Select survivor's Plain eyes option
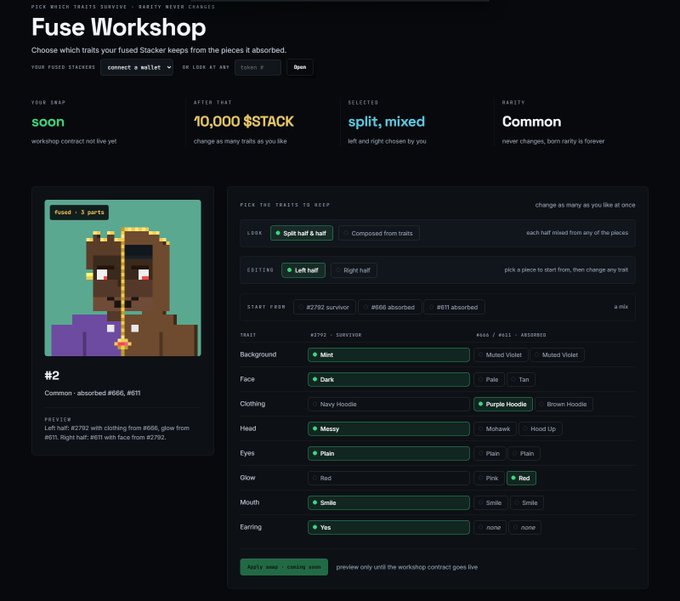 click(389, 454)
